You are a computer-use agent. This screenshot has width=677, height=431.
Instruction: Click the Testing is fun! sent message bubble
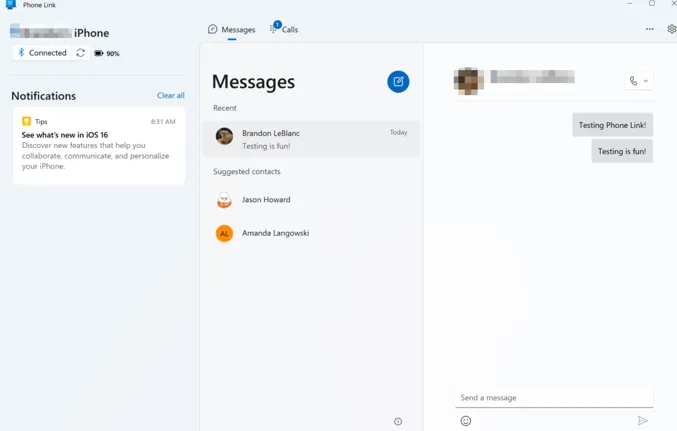click(x=622, y=151)
